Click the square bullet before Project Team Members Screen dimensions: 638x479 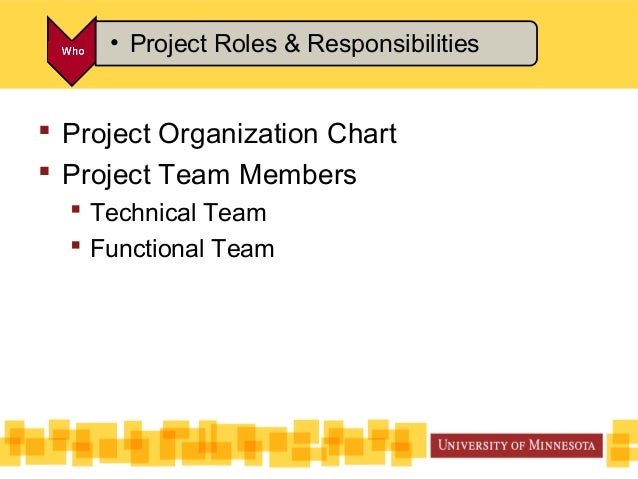pos(44,173)
